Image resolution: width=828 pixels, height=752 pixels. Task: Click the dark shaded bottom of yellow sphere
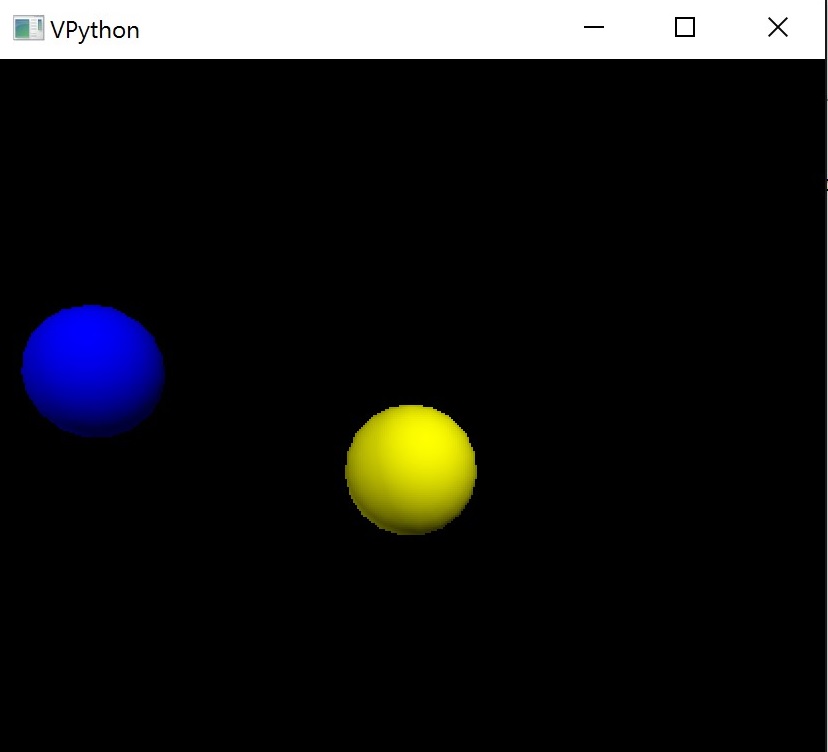click(x=411, y=524)
